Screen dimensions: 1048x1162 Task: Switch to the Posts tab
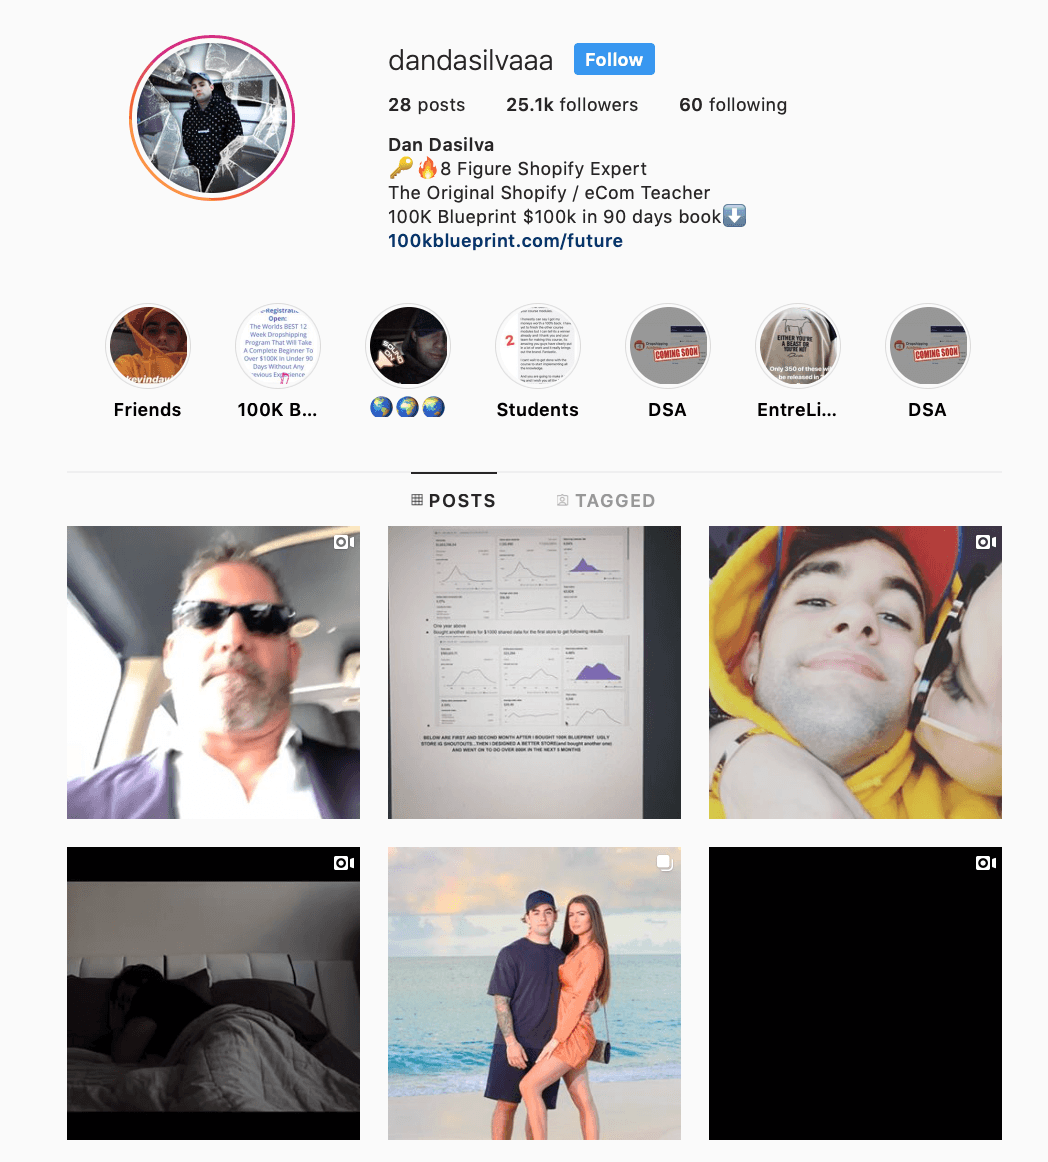tap(454, 501)
